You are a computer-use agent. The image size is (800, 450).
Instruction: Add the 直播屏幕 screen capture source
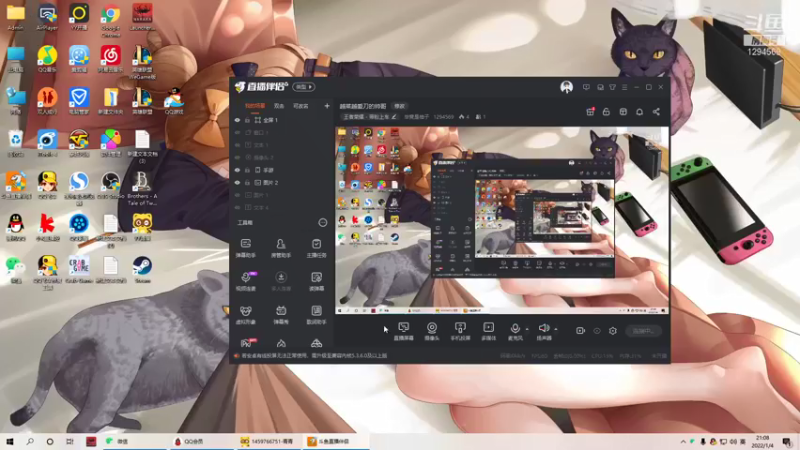point(404,331)
